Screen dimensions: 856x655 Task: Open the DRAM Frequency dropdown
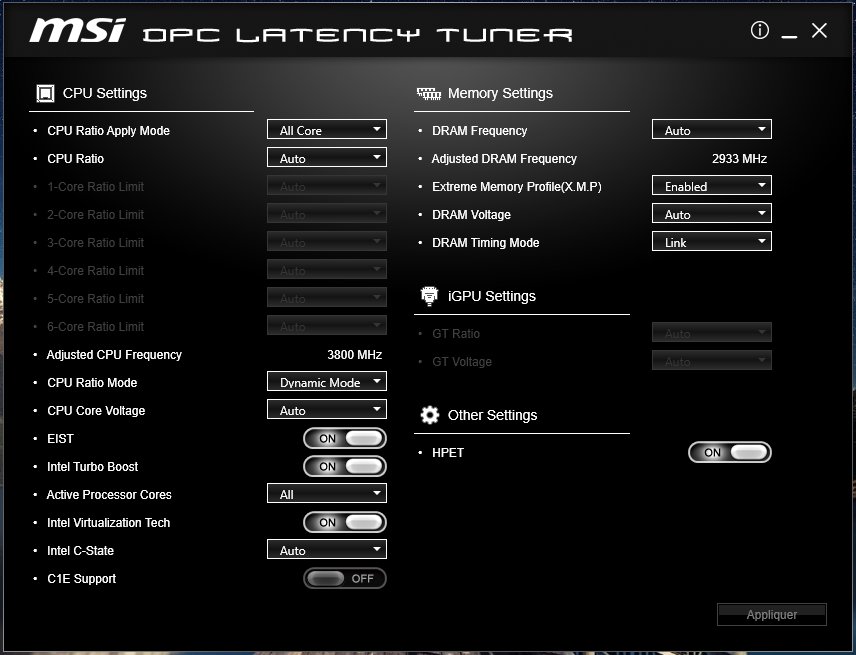[711, 130]
